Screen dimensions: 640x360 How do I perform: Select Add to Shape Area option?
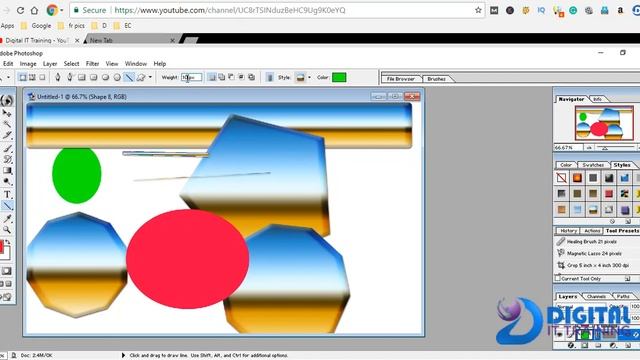tap(222, 77)
